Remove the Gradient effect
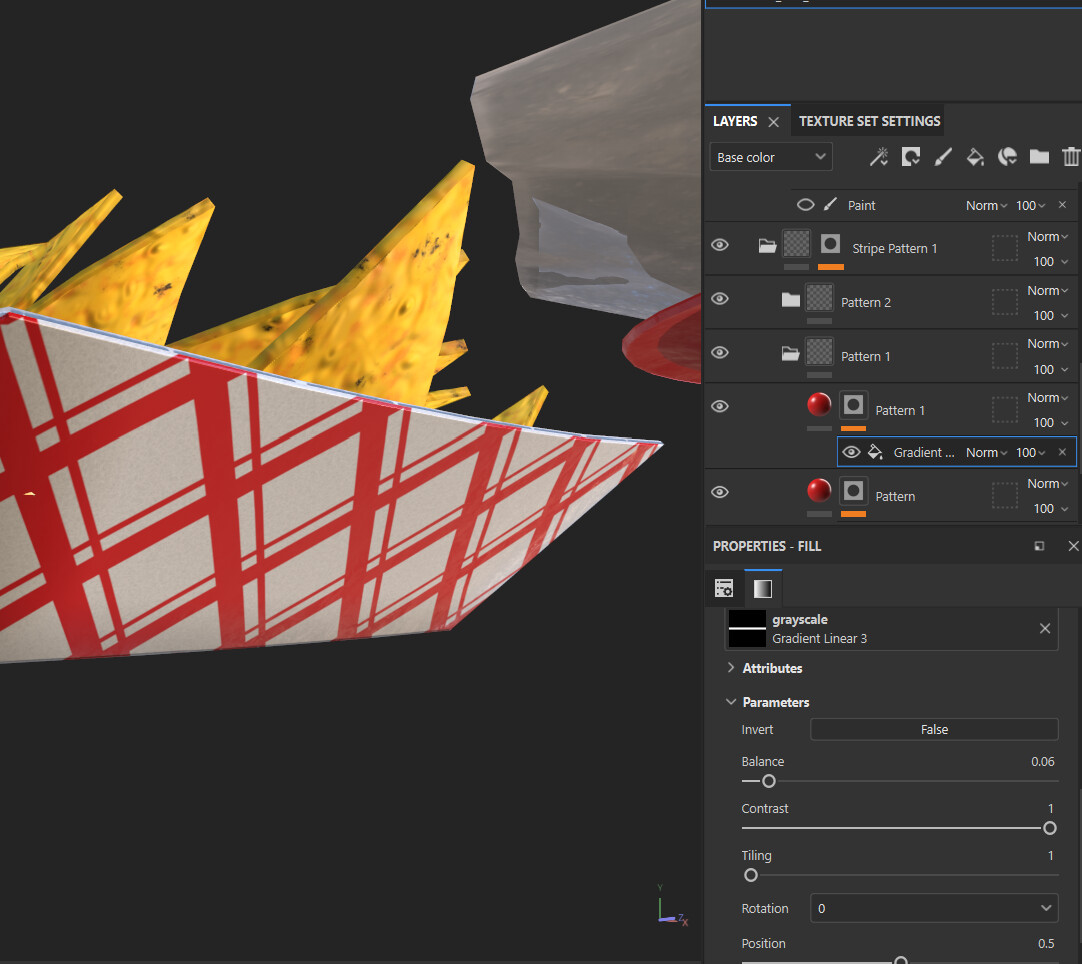1082x964 pixels. point(1062,451)
